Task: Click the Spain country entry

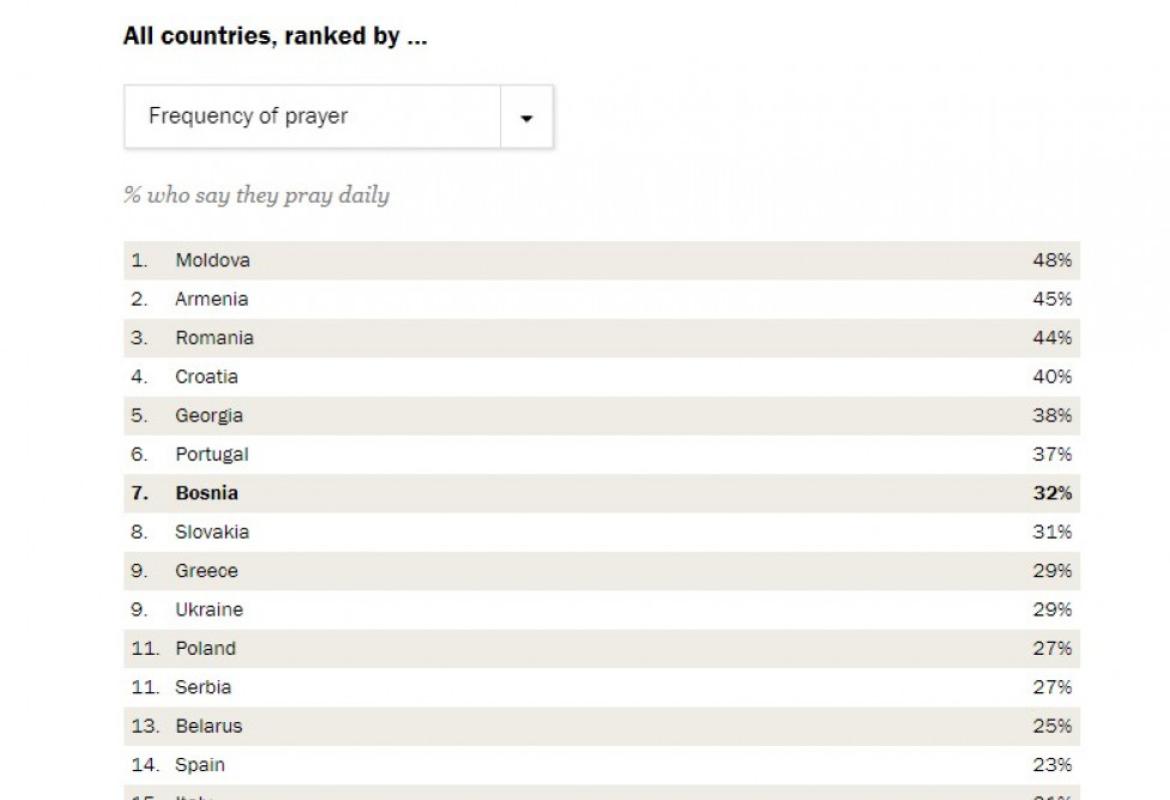Action: tap(200, 766)
